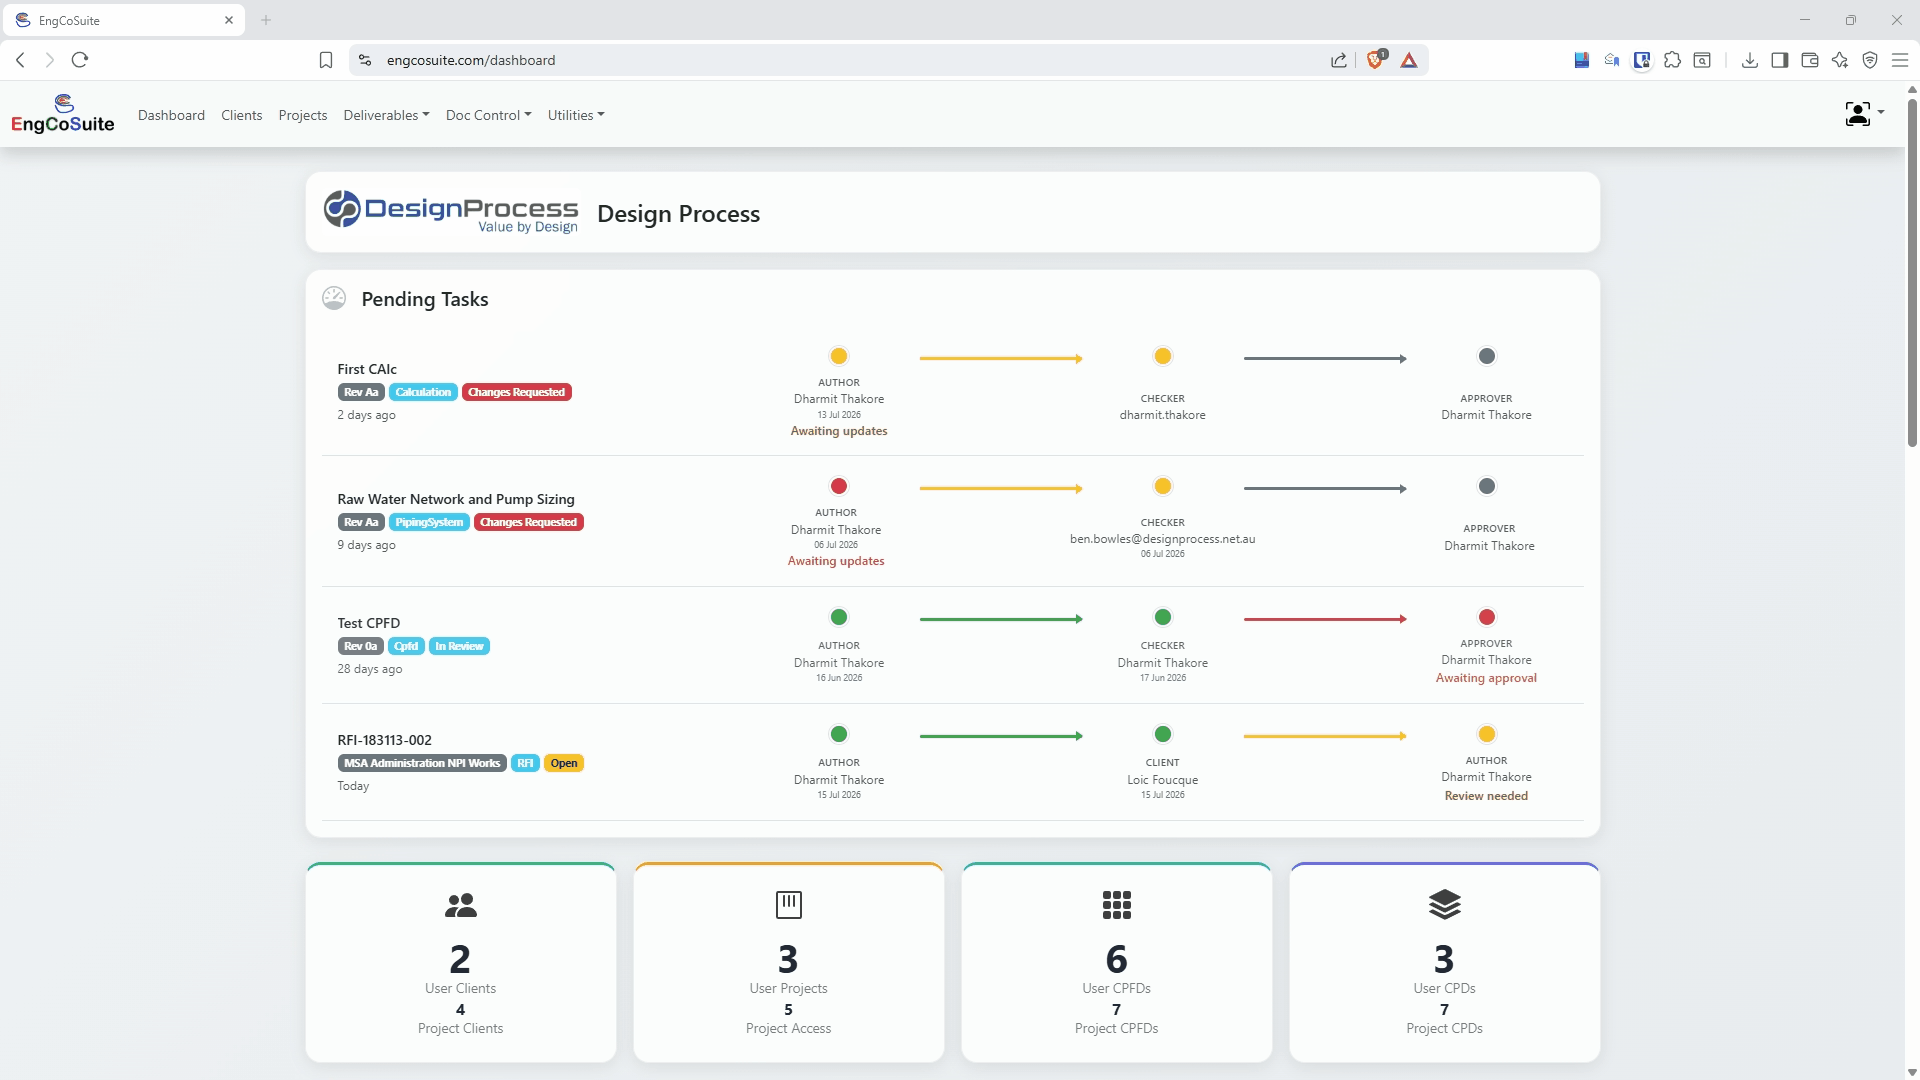Select the EngCoSuite browser tab
This screenshot has height=1080, width=1920.
coord(123,20)
